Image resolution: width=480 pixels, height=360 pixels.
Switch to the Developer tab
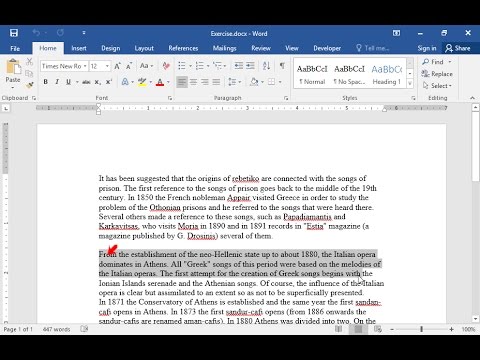tap(327, 48)
